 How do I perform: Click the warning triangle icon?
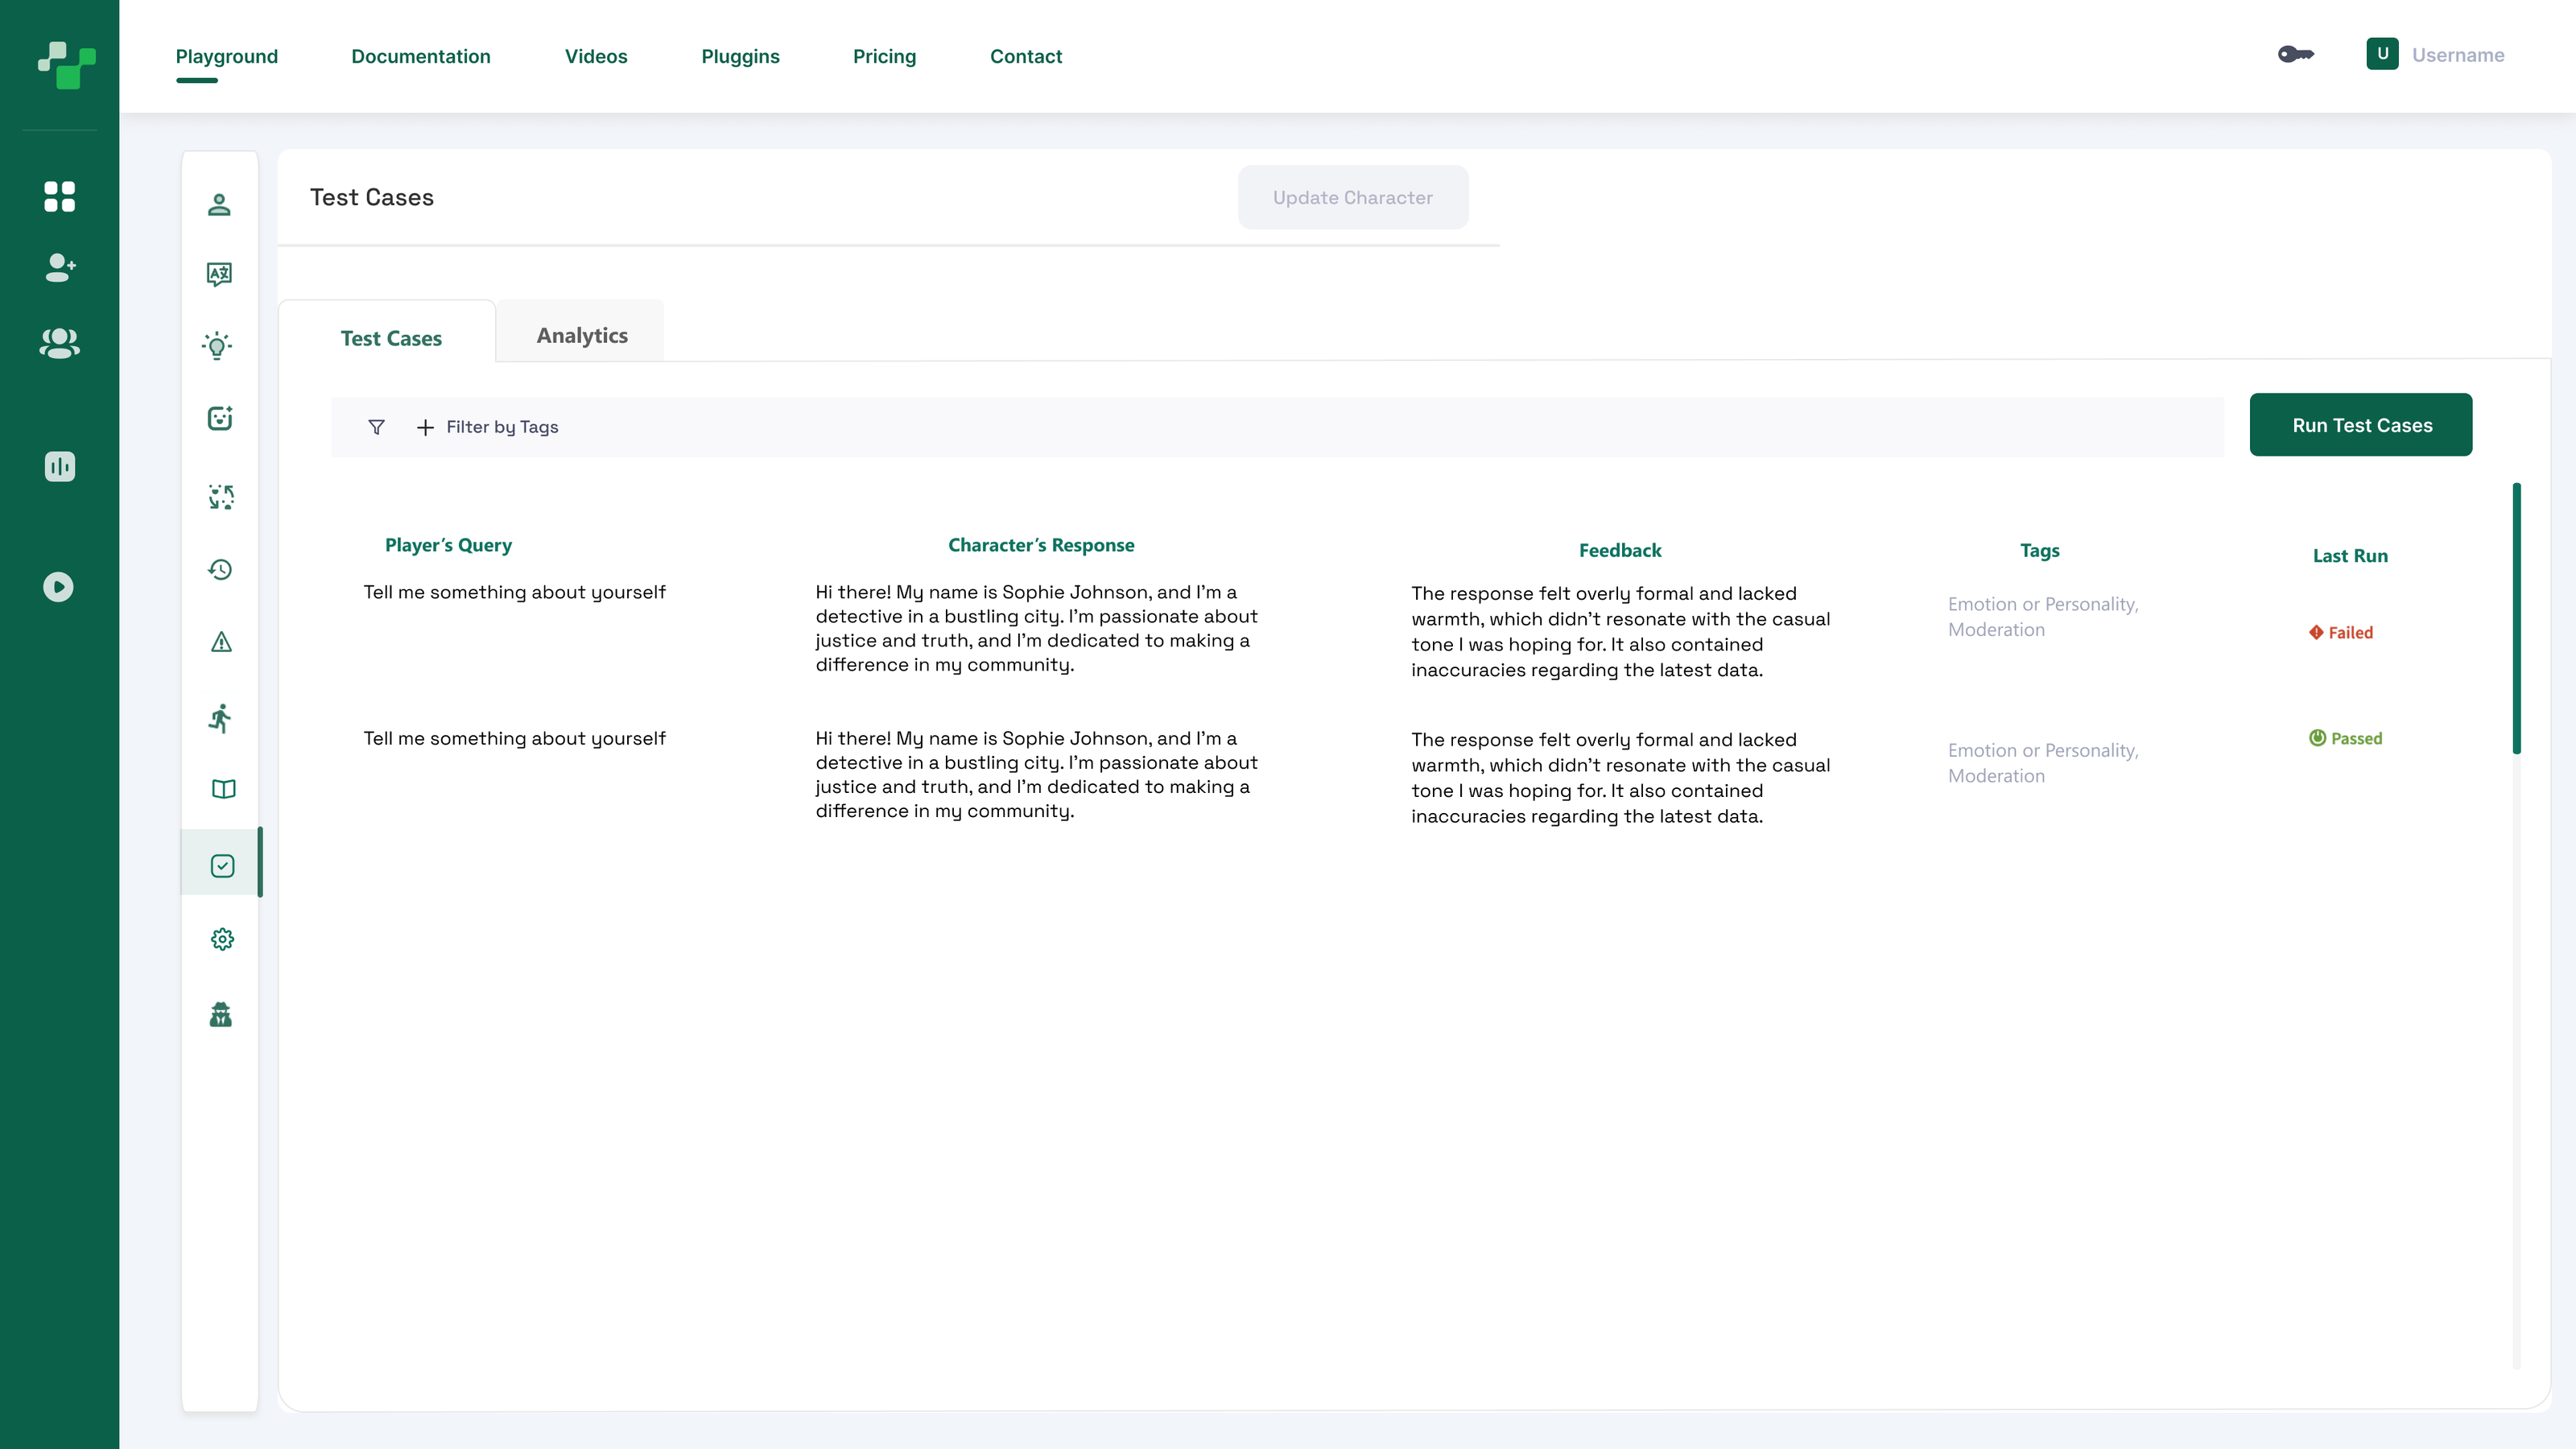[x=222, y=642]
